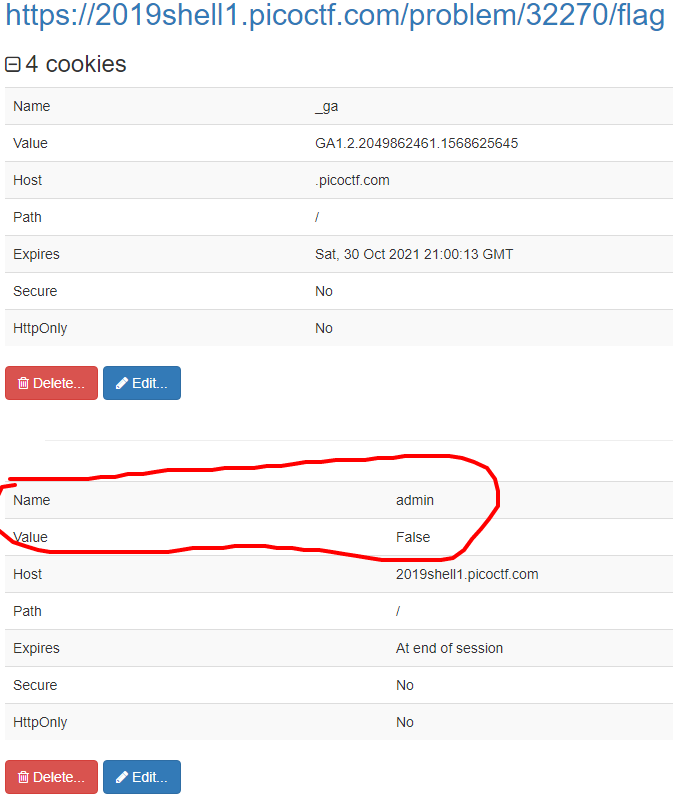Click the admin cookie name cell
This screenshot has width=673, height=804.
415,500
